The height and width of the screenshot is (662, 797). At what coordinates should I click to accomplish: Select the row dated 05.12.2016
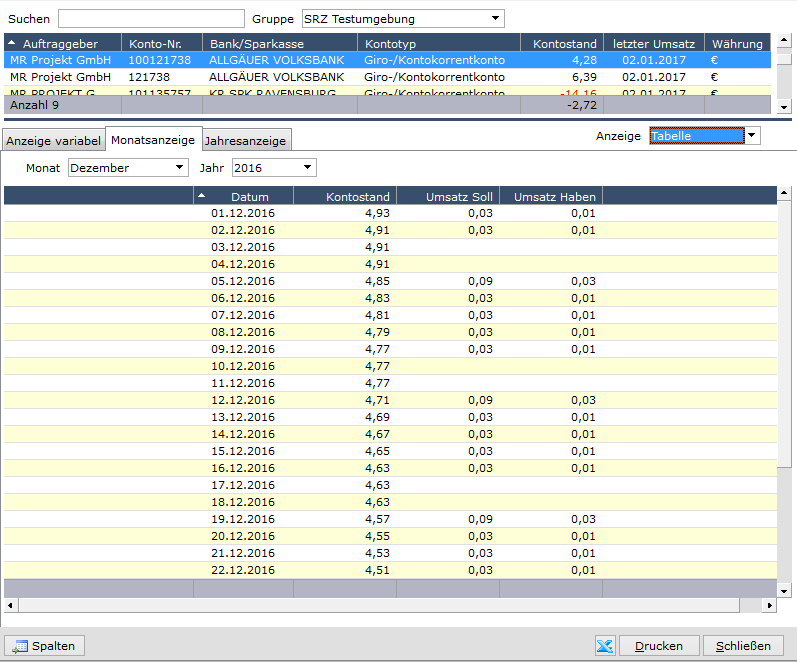coord(390,281)
